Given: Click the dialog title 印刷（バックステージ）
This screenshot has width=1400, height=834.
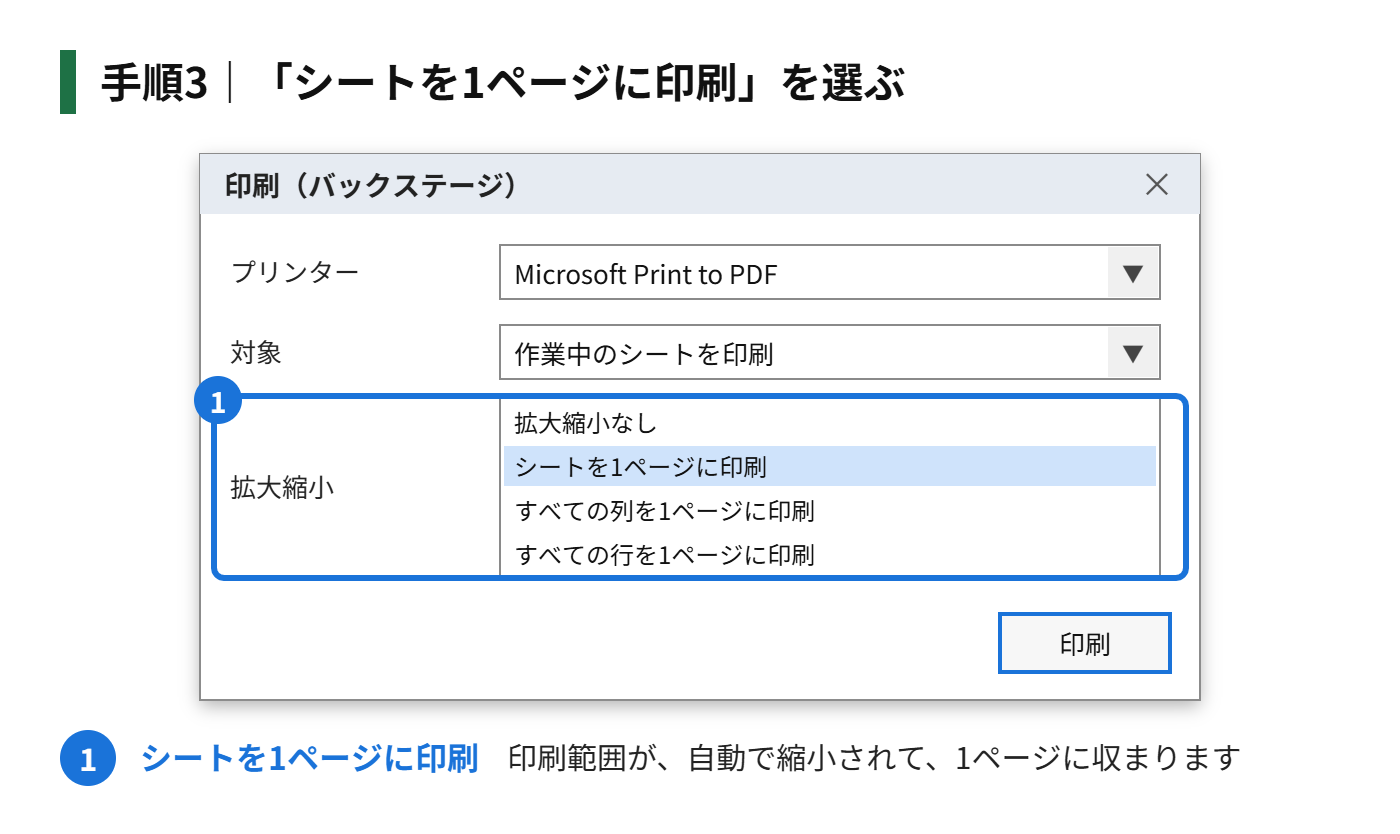Looking at the screenshot, I should point(371,185).
